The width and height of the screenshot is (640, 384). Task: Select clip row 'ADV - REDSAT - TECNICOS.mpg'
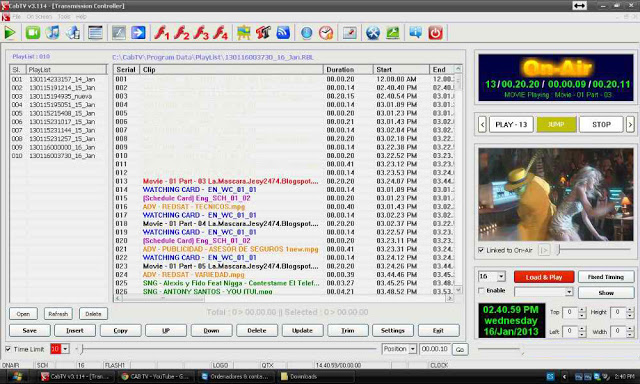point(194,206)
